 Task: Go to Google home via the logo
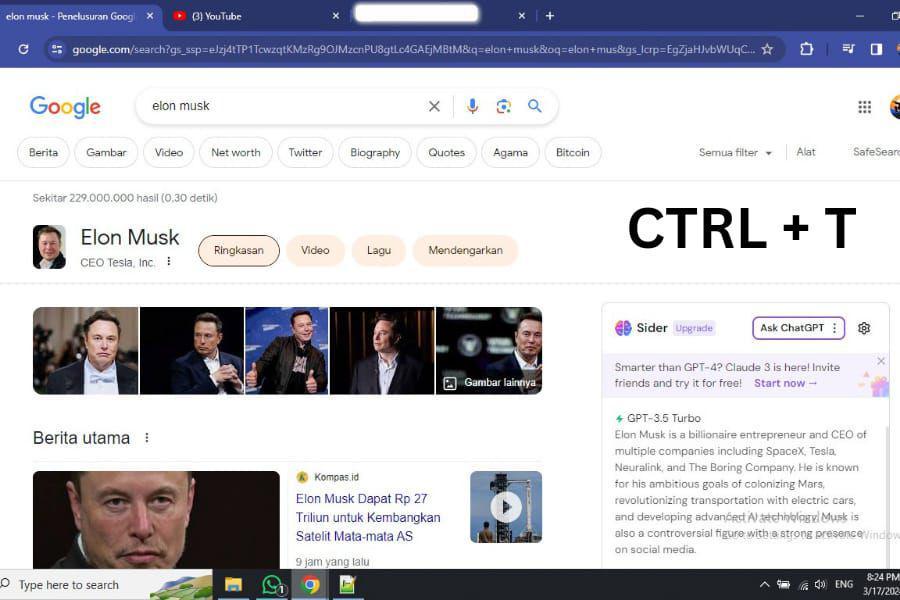click(x=65, y=107)
